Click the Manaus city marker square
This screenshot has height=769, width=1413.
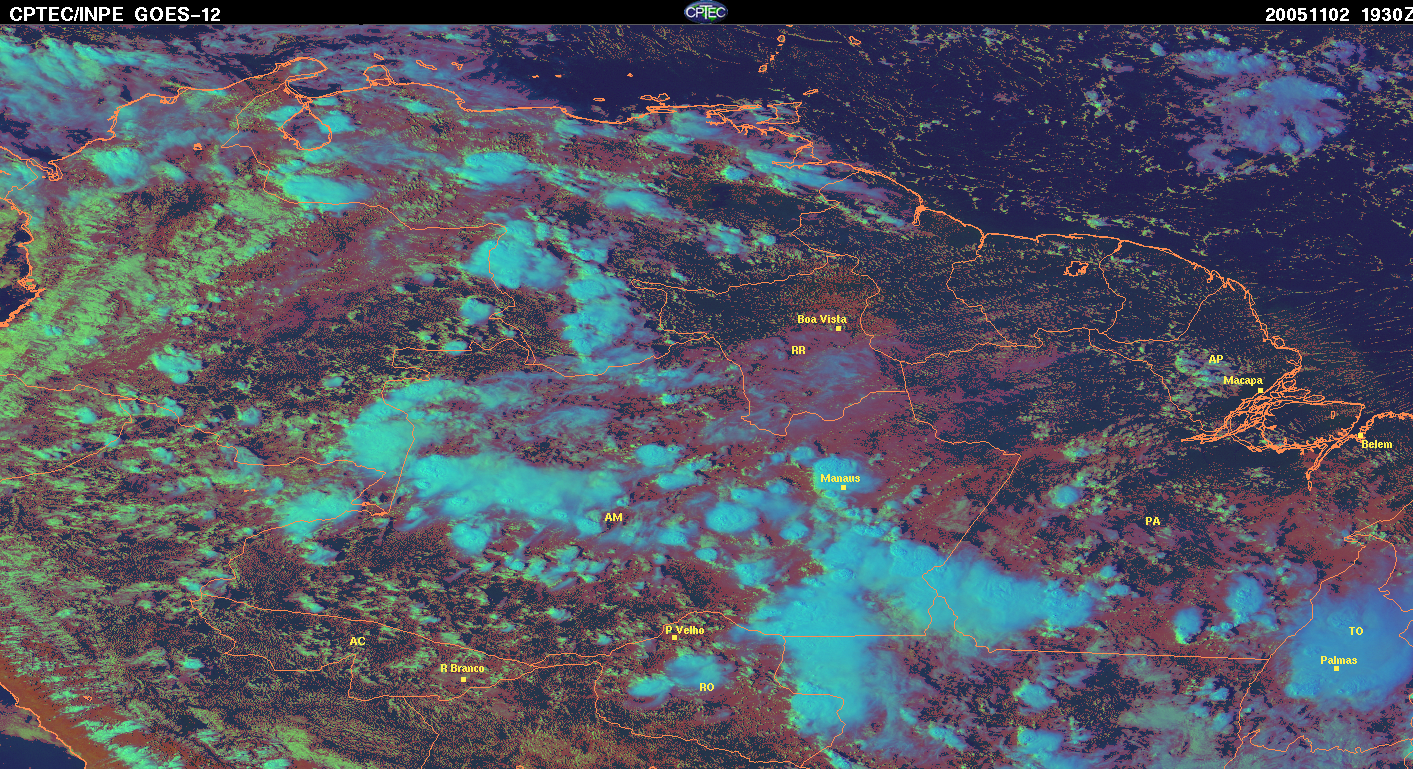[844, 488]
